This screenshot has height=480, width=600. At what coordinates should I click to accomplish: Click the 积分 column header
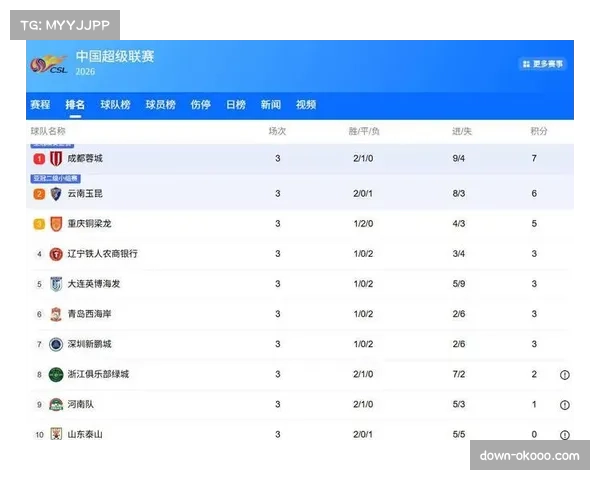[x=539, y=131]
